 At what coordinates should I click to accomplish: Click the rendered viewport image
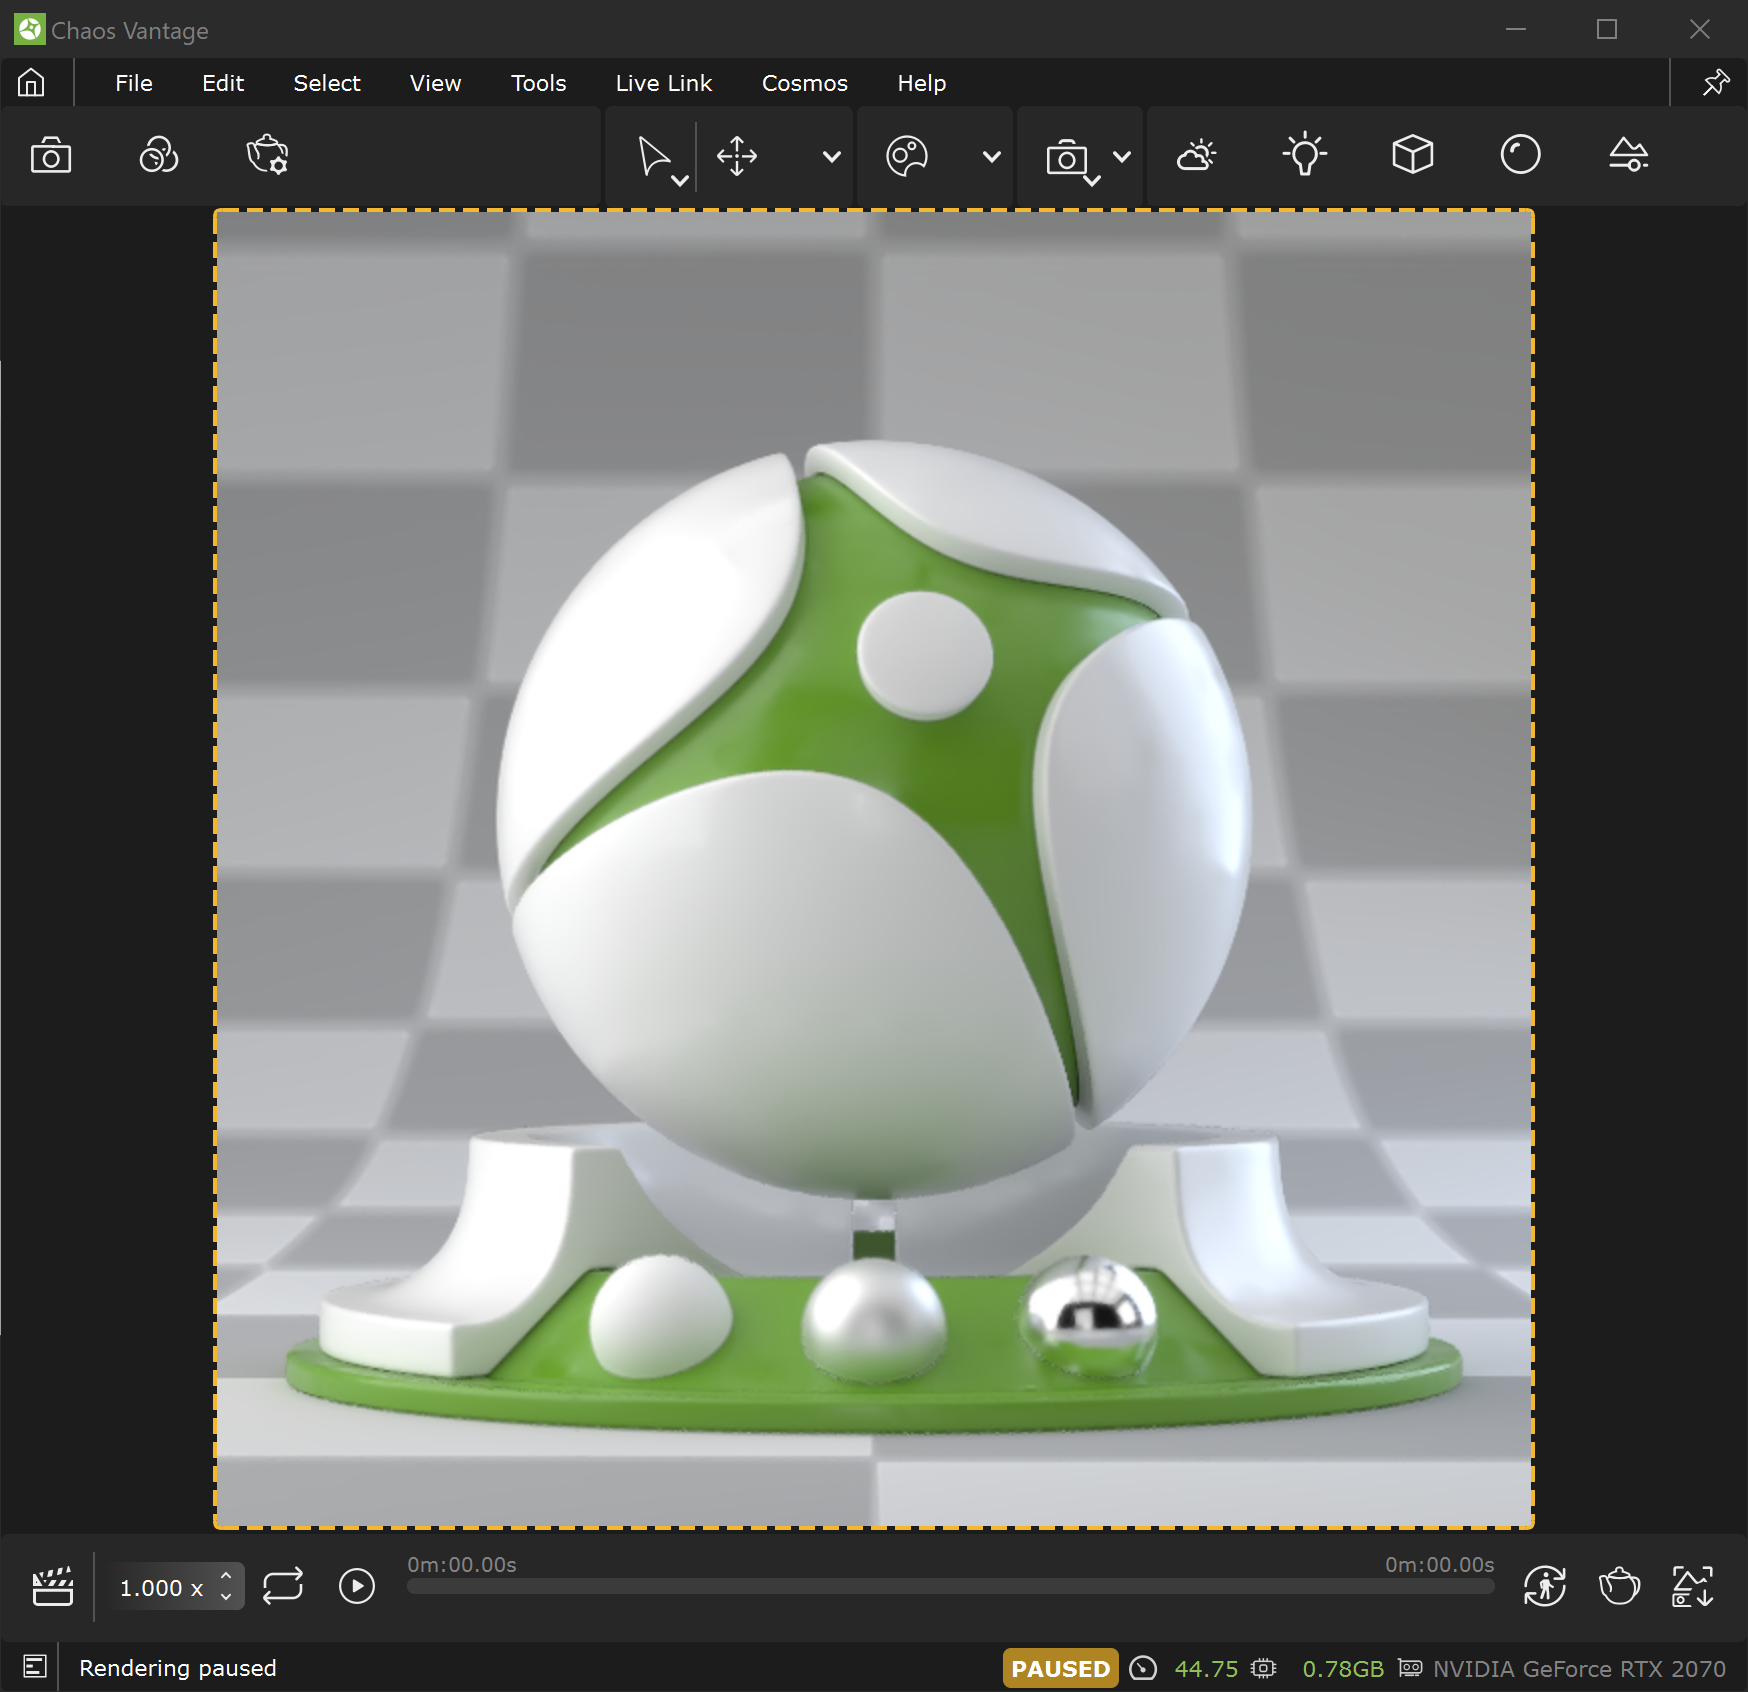(874, 868)
